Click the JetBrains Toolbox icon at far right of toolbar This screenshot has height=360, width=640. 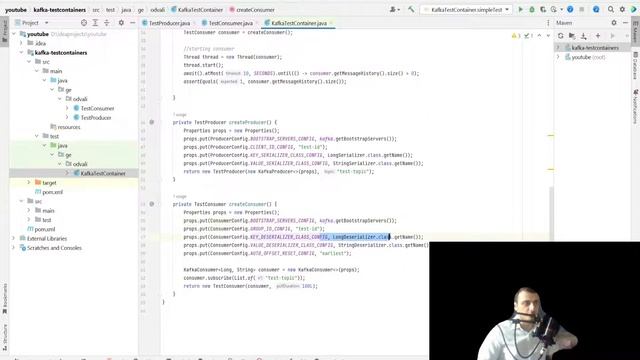coord(634,9)
